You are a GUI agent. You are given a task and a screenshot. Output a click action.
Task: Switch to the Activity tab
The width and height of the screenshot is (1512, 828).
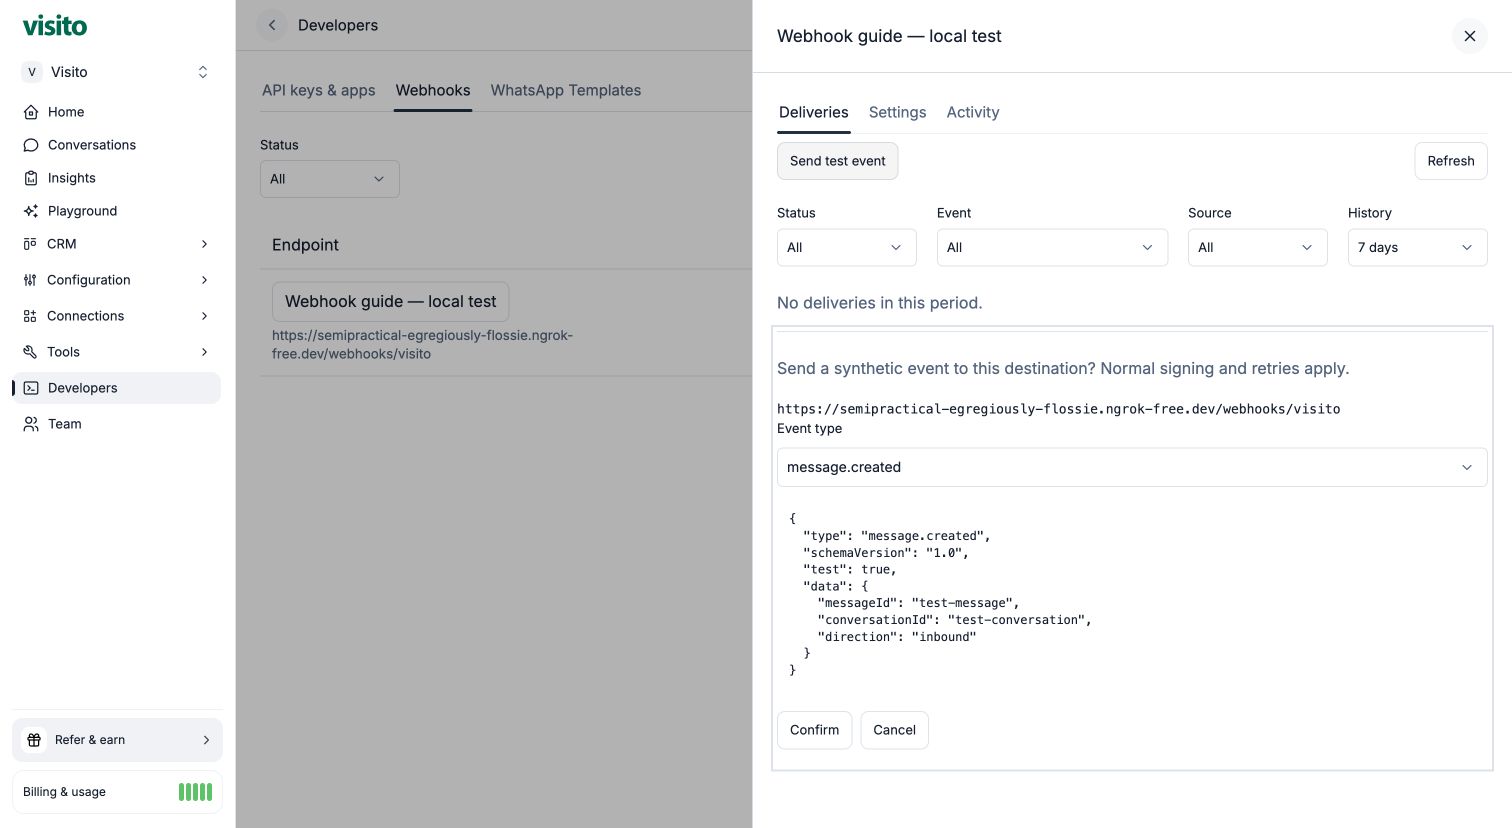[x=973, y=113]
